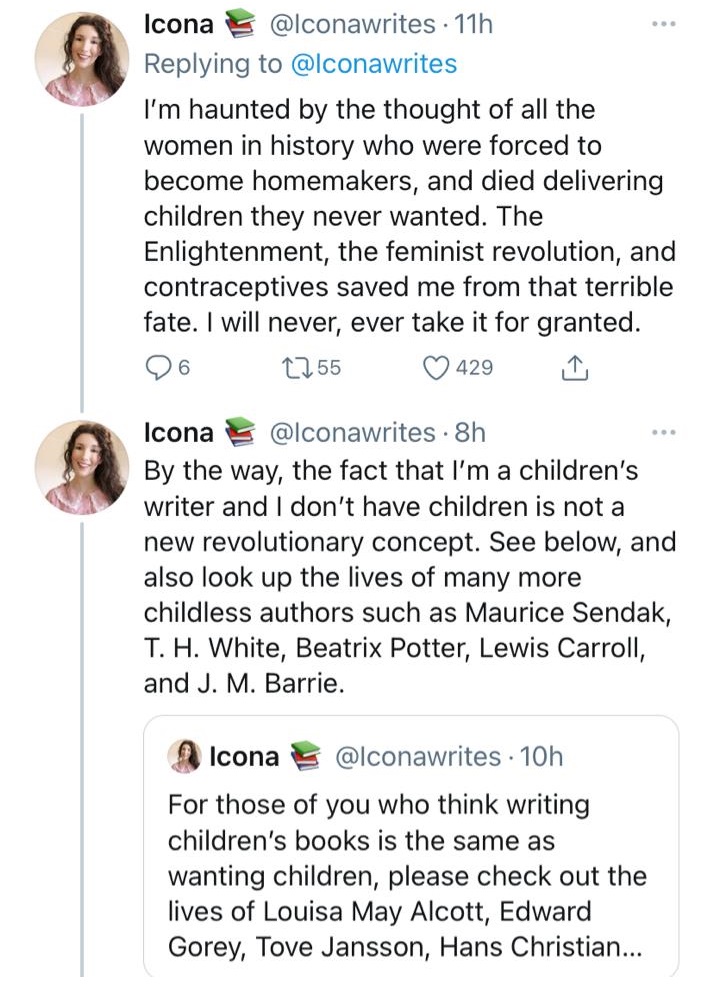Open Icona's profile picture on first tweet

pyautogui.click(x=82, y=59)
